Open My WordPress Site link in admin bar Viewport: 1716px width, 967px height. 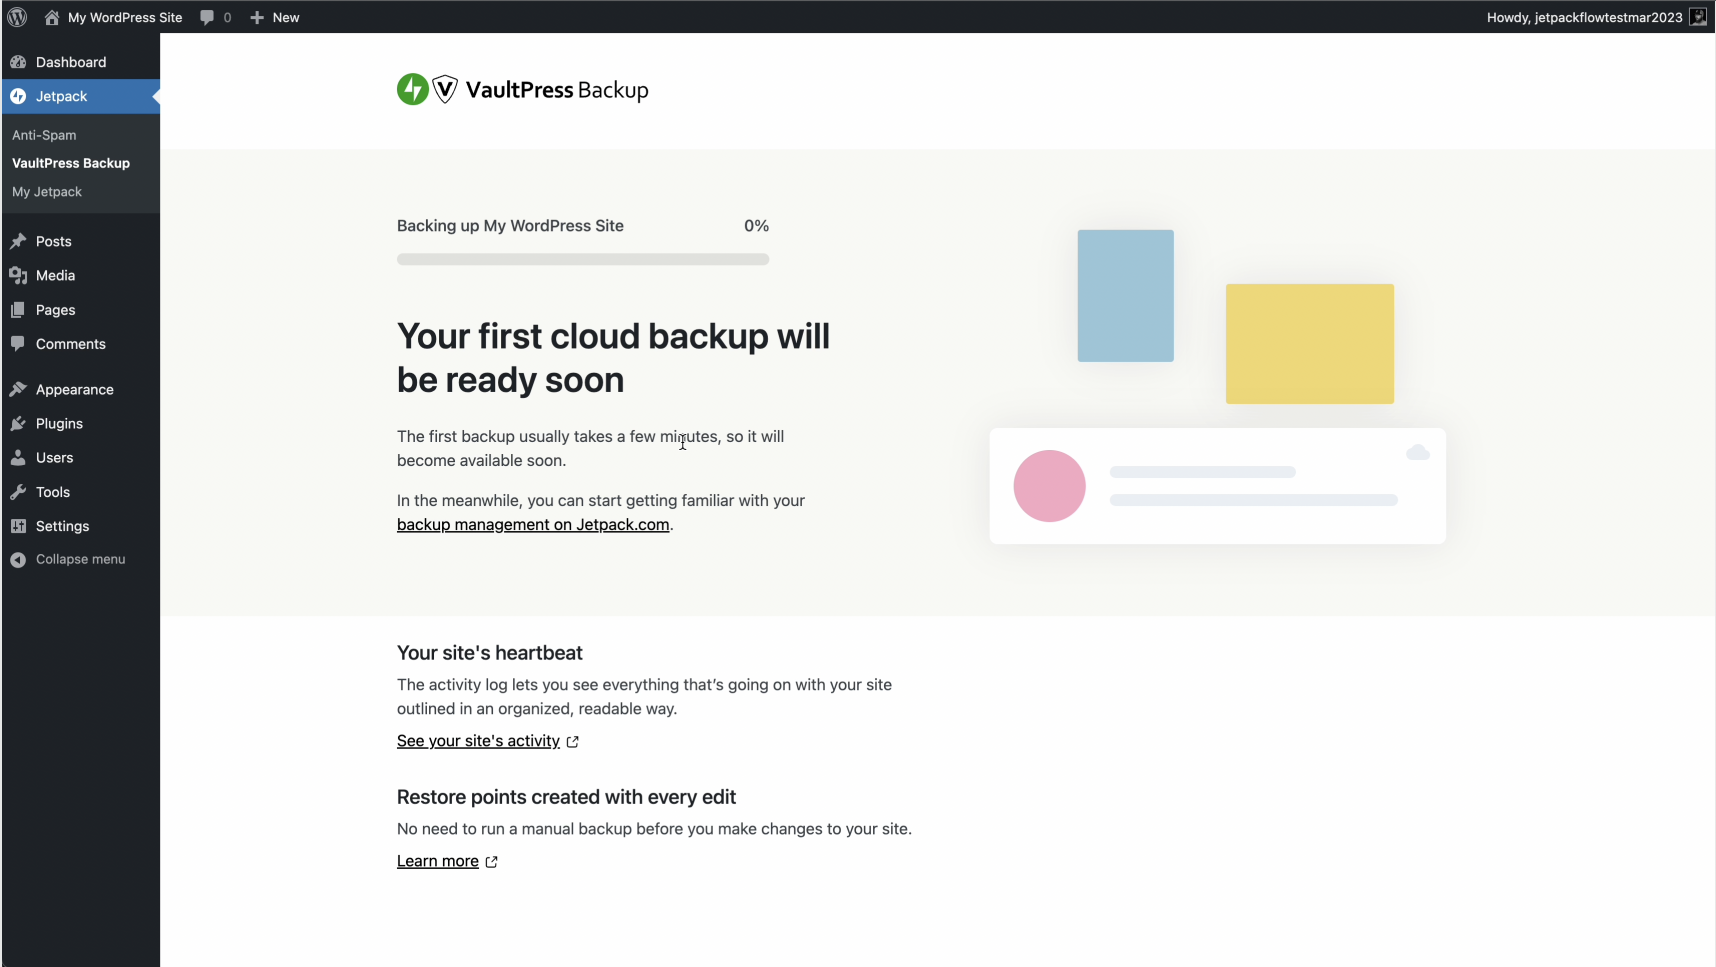point(125,17)
